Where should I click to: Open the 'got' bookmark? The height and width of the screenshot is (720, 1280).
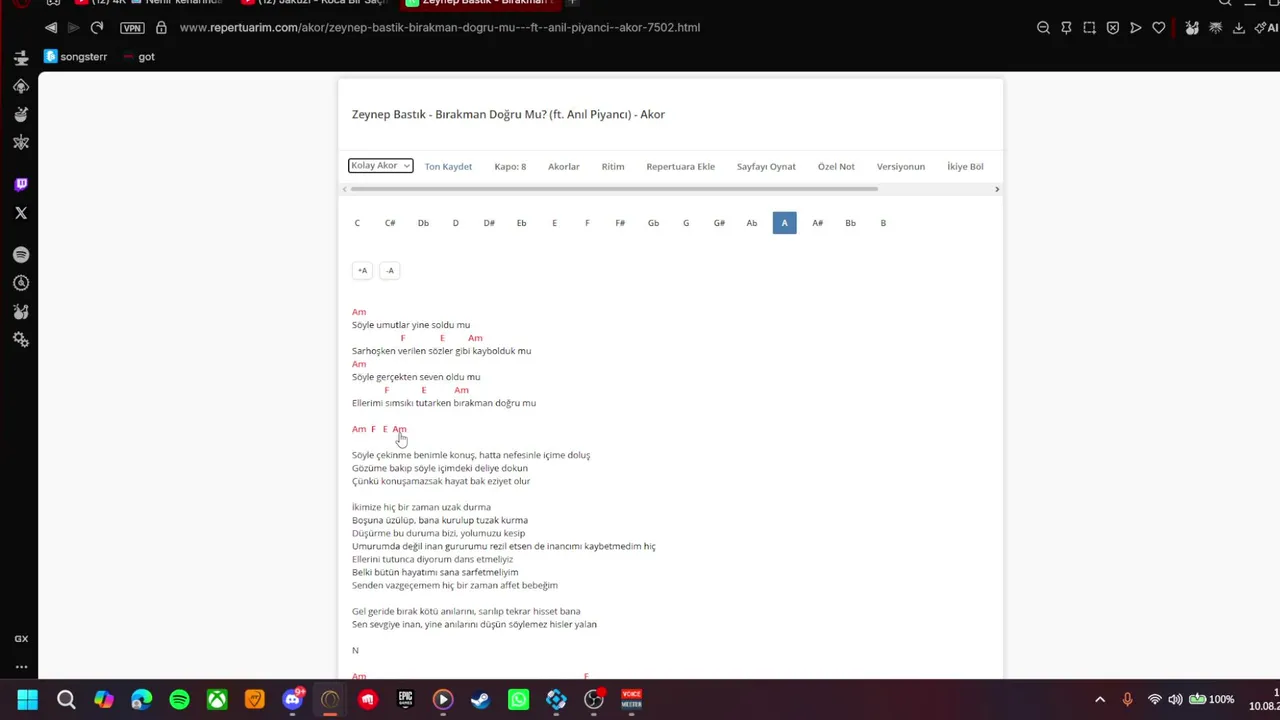[140, 57]
